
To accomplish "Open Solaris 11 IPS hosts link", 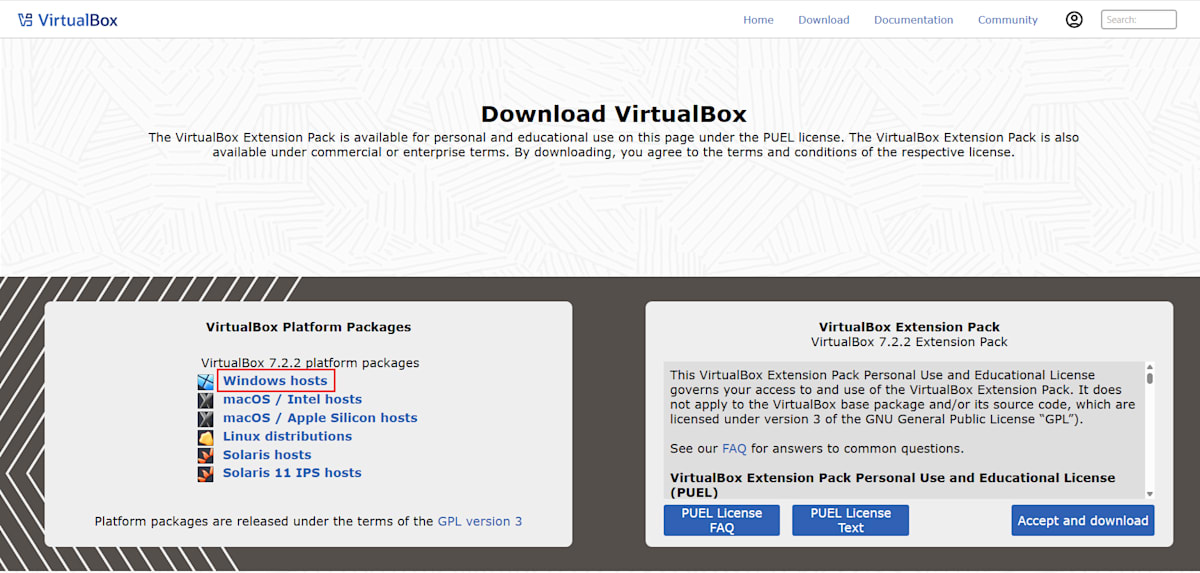I will 292,473.
